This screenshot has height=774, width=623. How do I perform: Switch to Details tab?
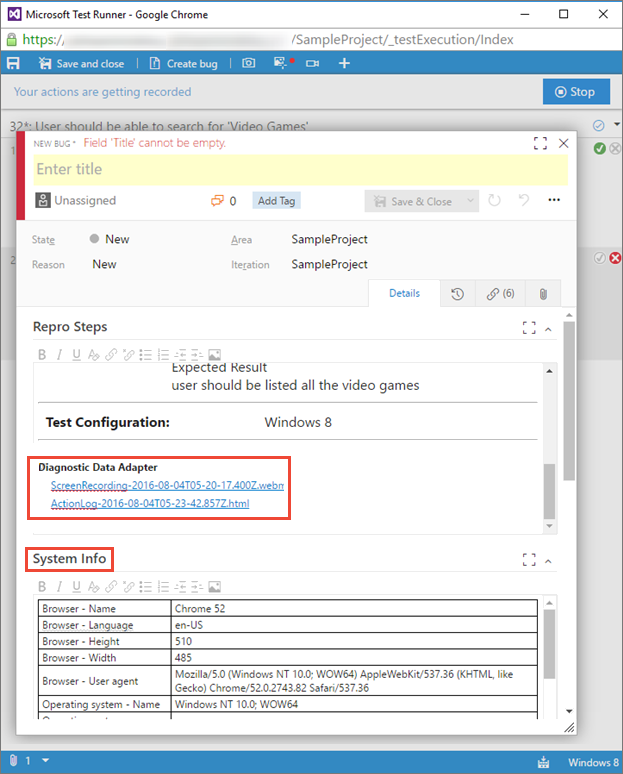404,293
